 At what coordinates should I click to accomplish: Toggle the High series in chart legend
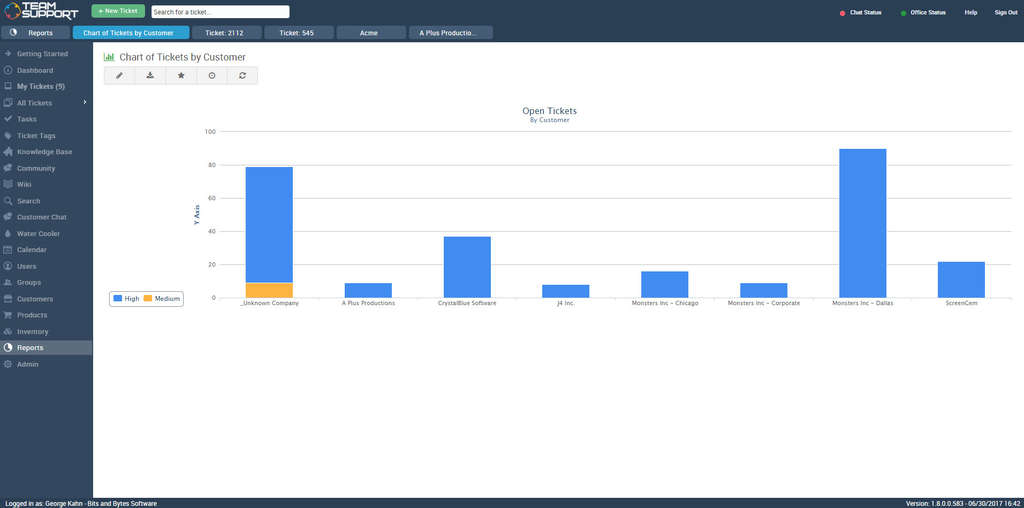[126, 299]
